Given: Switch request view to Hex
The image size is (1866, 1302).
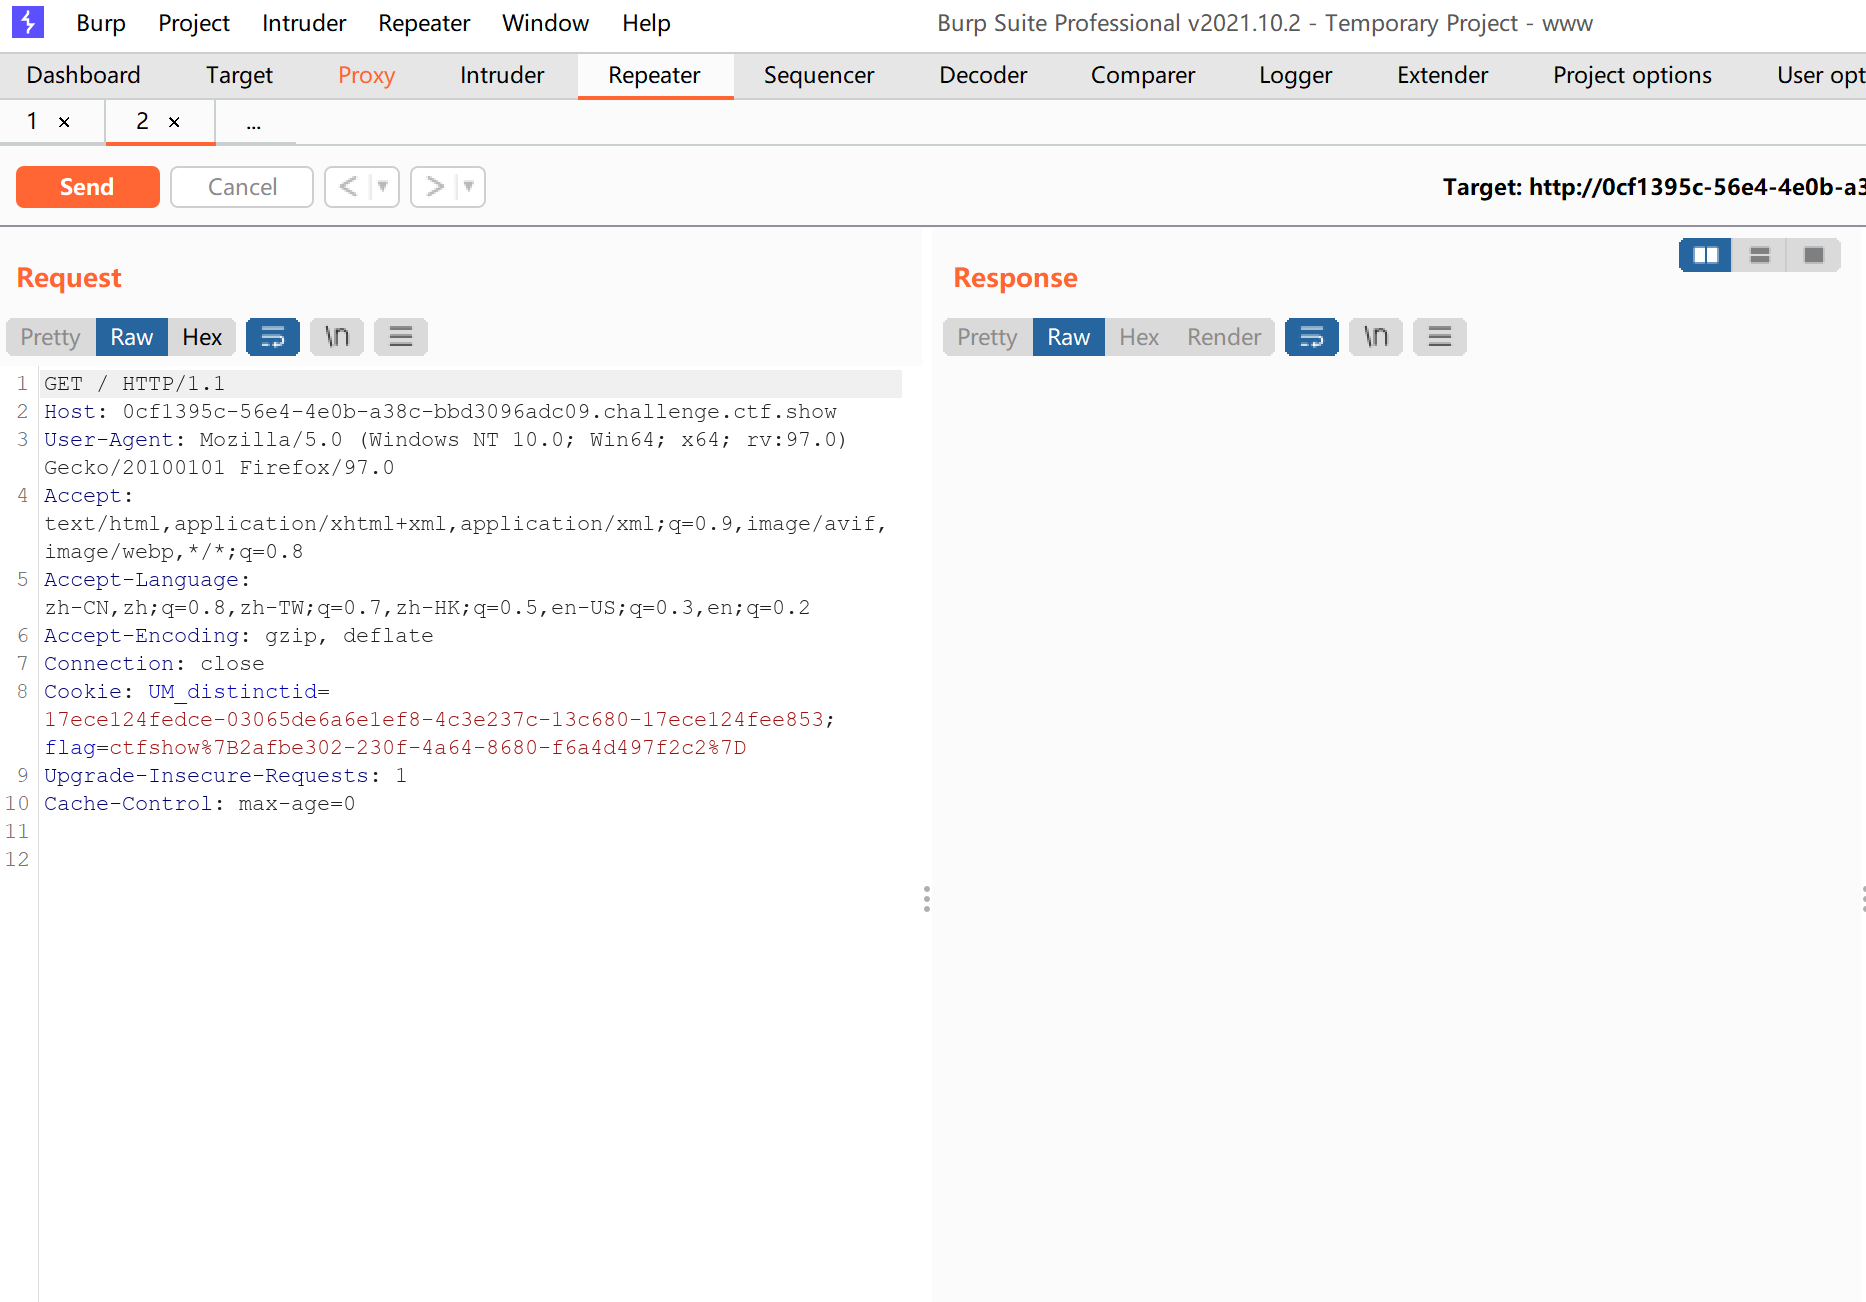Looking at the screenshot, I should [x=202, y=337].
